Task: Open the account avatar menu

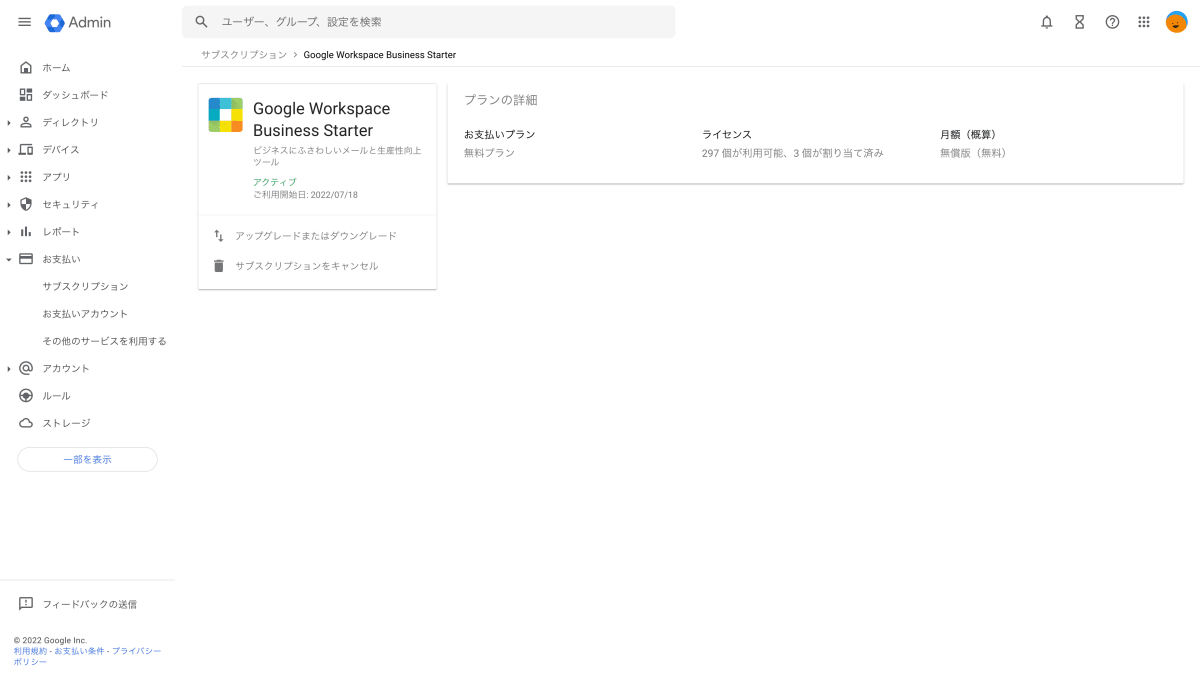Action: [1177, 22]
